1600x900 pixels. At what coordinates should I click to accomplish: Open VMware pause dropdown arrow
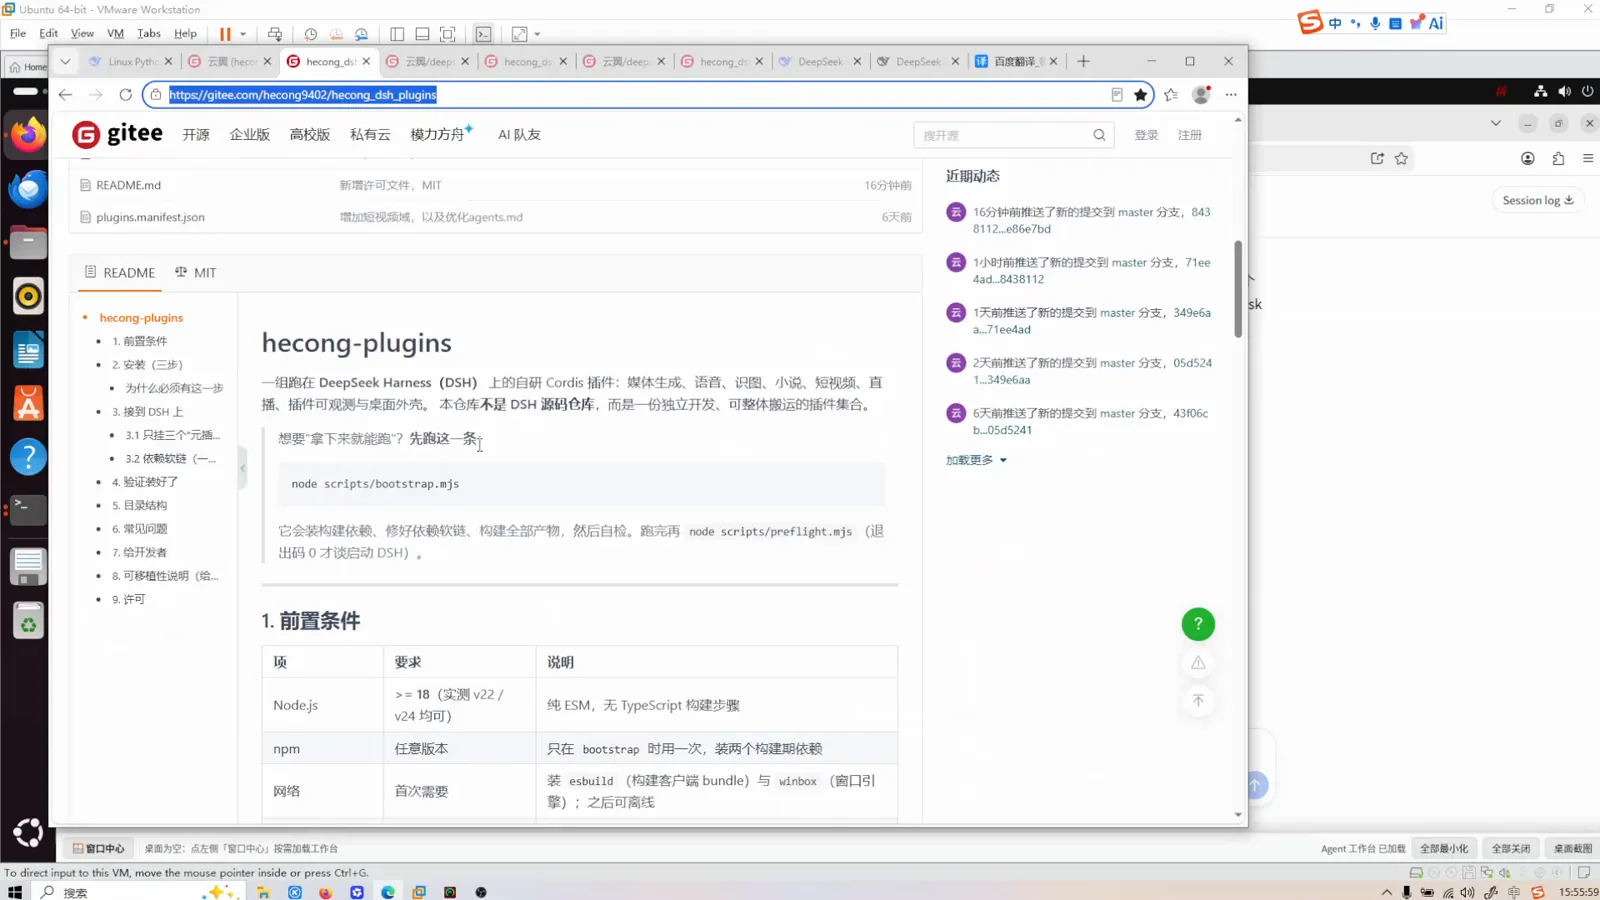(243, 34)
